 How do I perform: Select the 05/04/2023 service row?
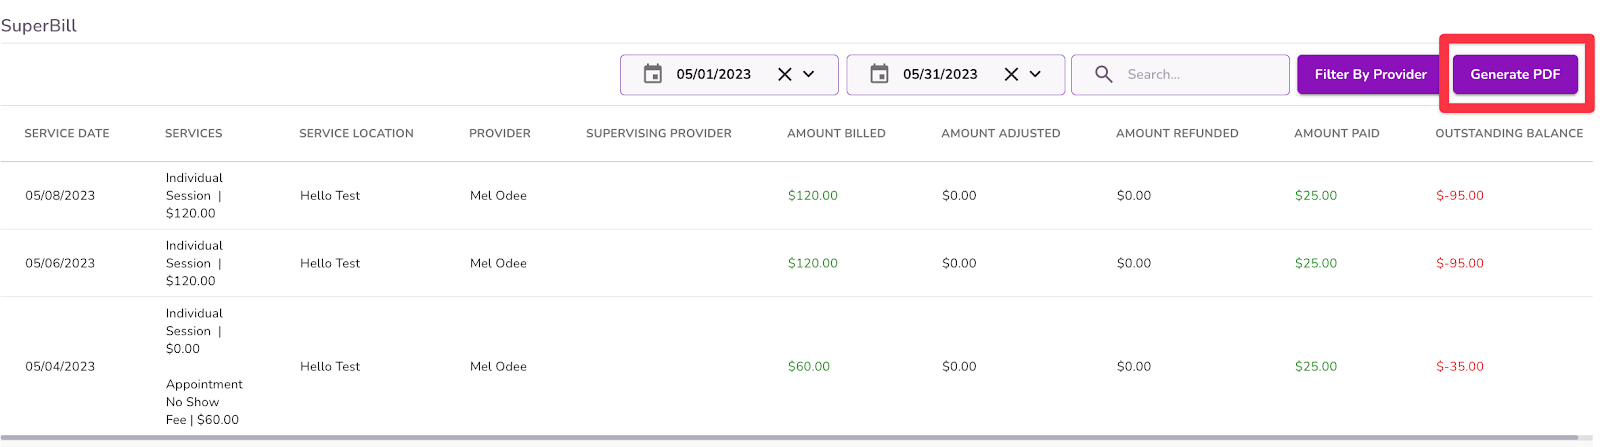[60, 367]
